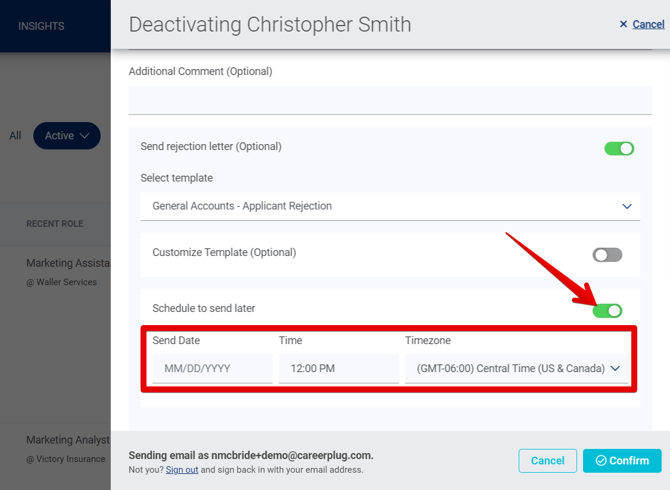This screenshot has height=490, width=670.
Task: Click Cancel link in dialog header
Action: point(648,24)
